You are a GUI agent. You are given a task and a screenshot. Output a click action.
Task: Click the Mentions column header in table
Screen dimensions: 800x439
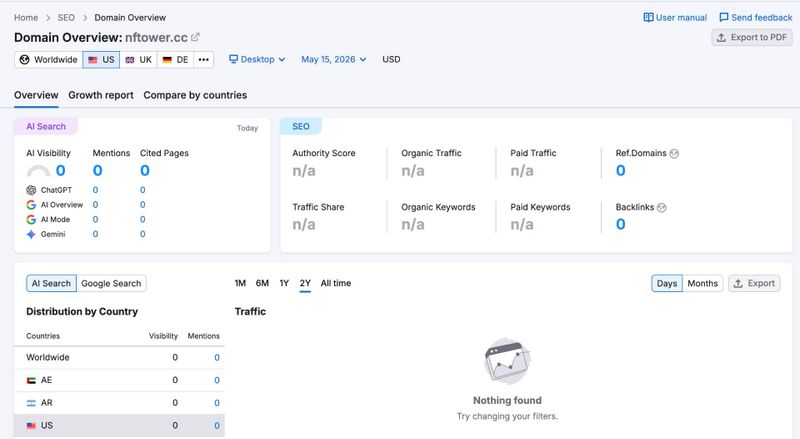pos(204,336)
